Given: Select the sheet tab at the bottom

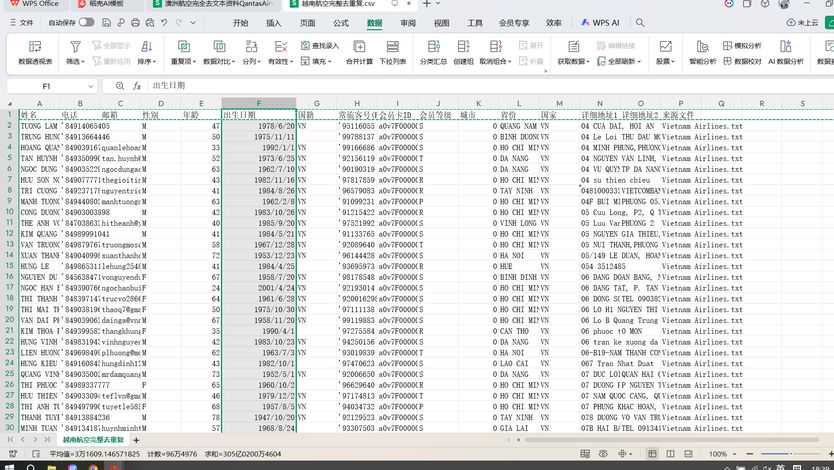Looking at the screenshot, I should [93, 440].
